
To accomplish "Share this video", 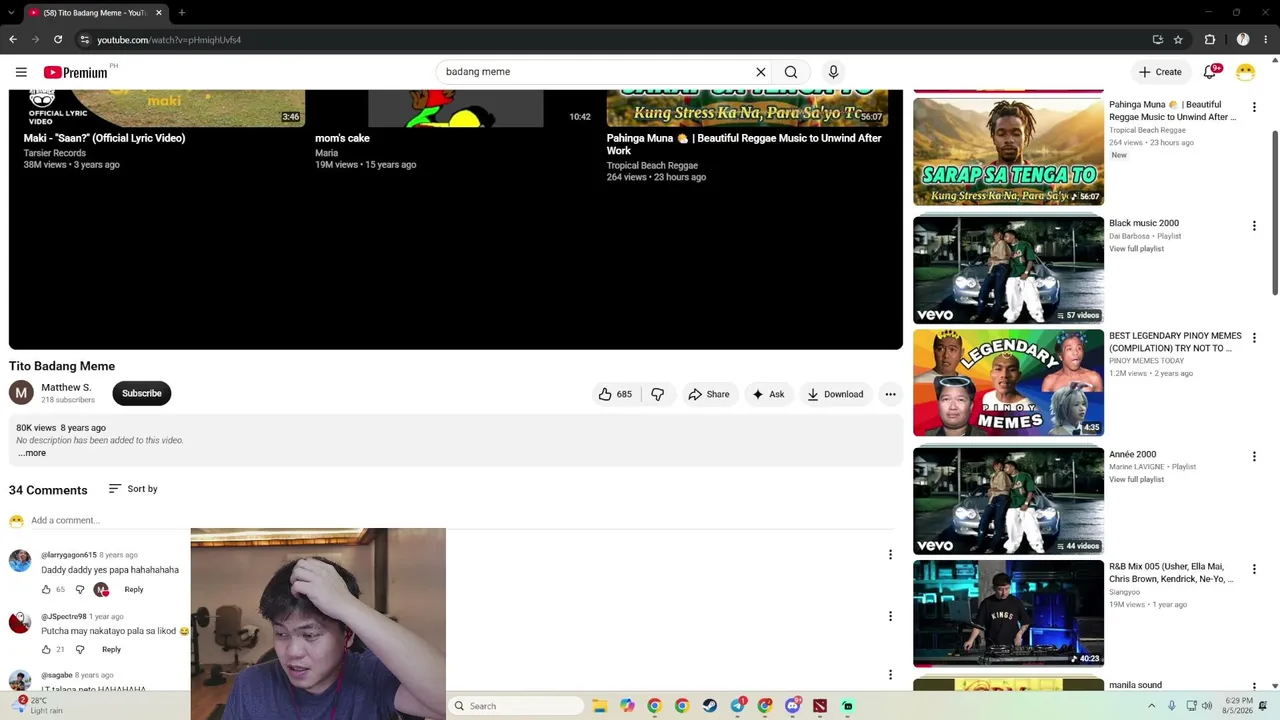I will coord(708,394).
